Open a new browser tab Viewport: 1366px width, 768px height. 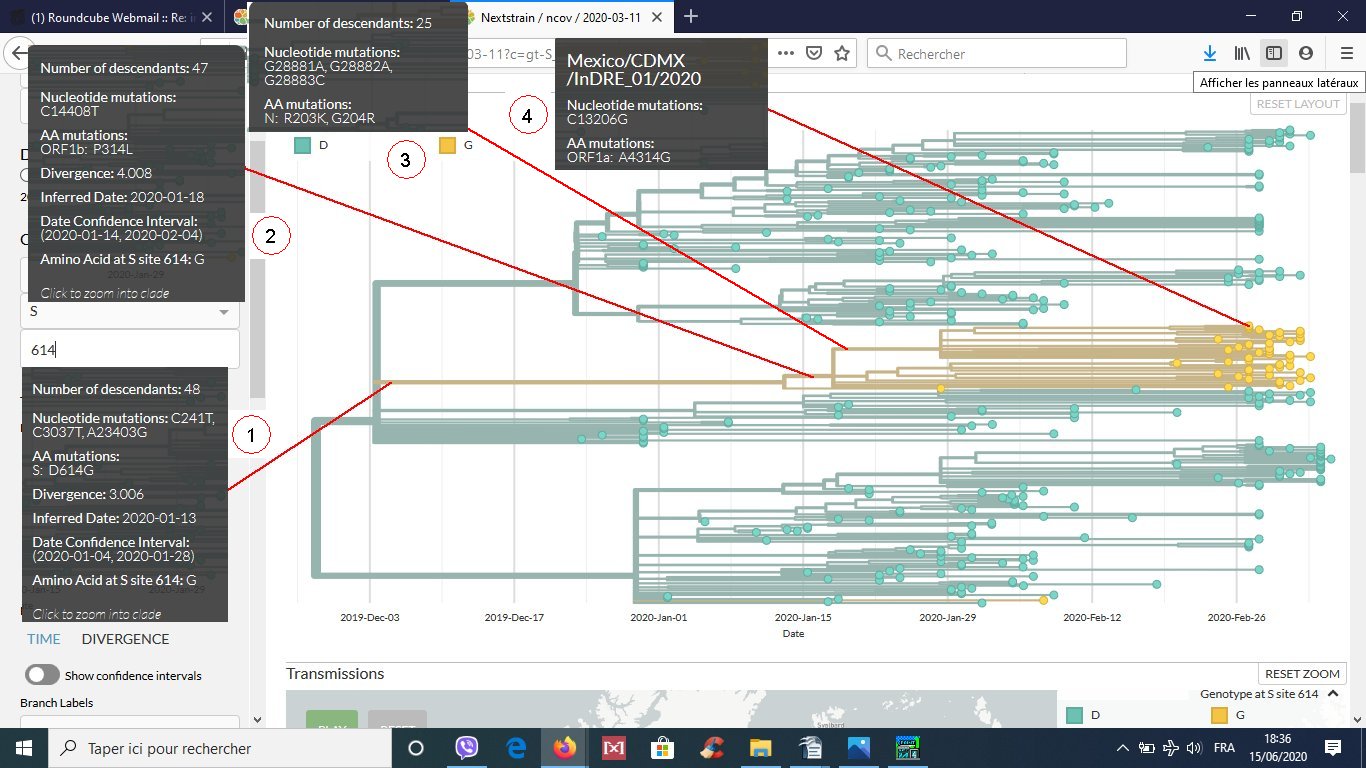coord(690,16)
